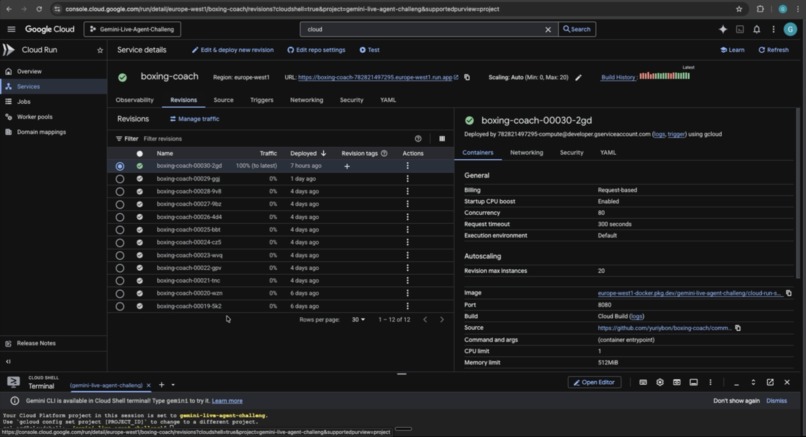Image resolution: width=806 pixels, height=437 pixels.
Task: Click Manage traffic
Action: [194, 119]
